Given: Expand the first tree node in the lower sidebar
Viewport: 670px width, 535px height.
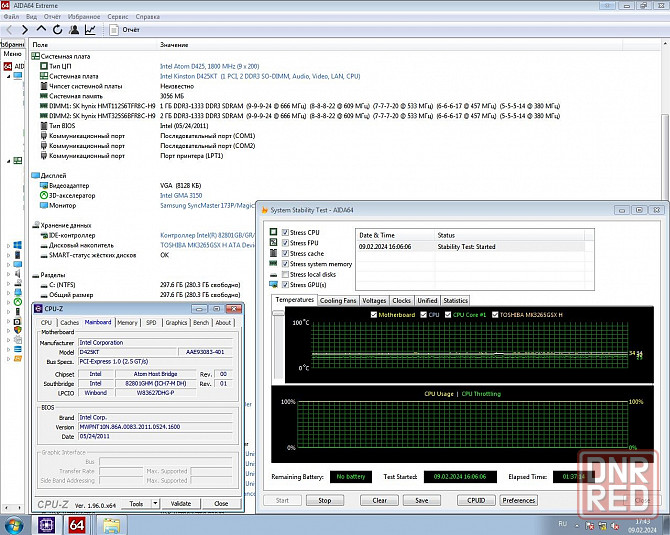Looking at the screenshot, I should (x=9, y=245).
